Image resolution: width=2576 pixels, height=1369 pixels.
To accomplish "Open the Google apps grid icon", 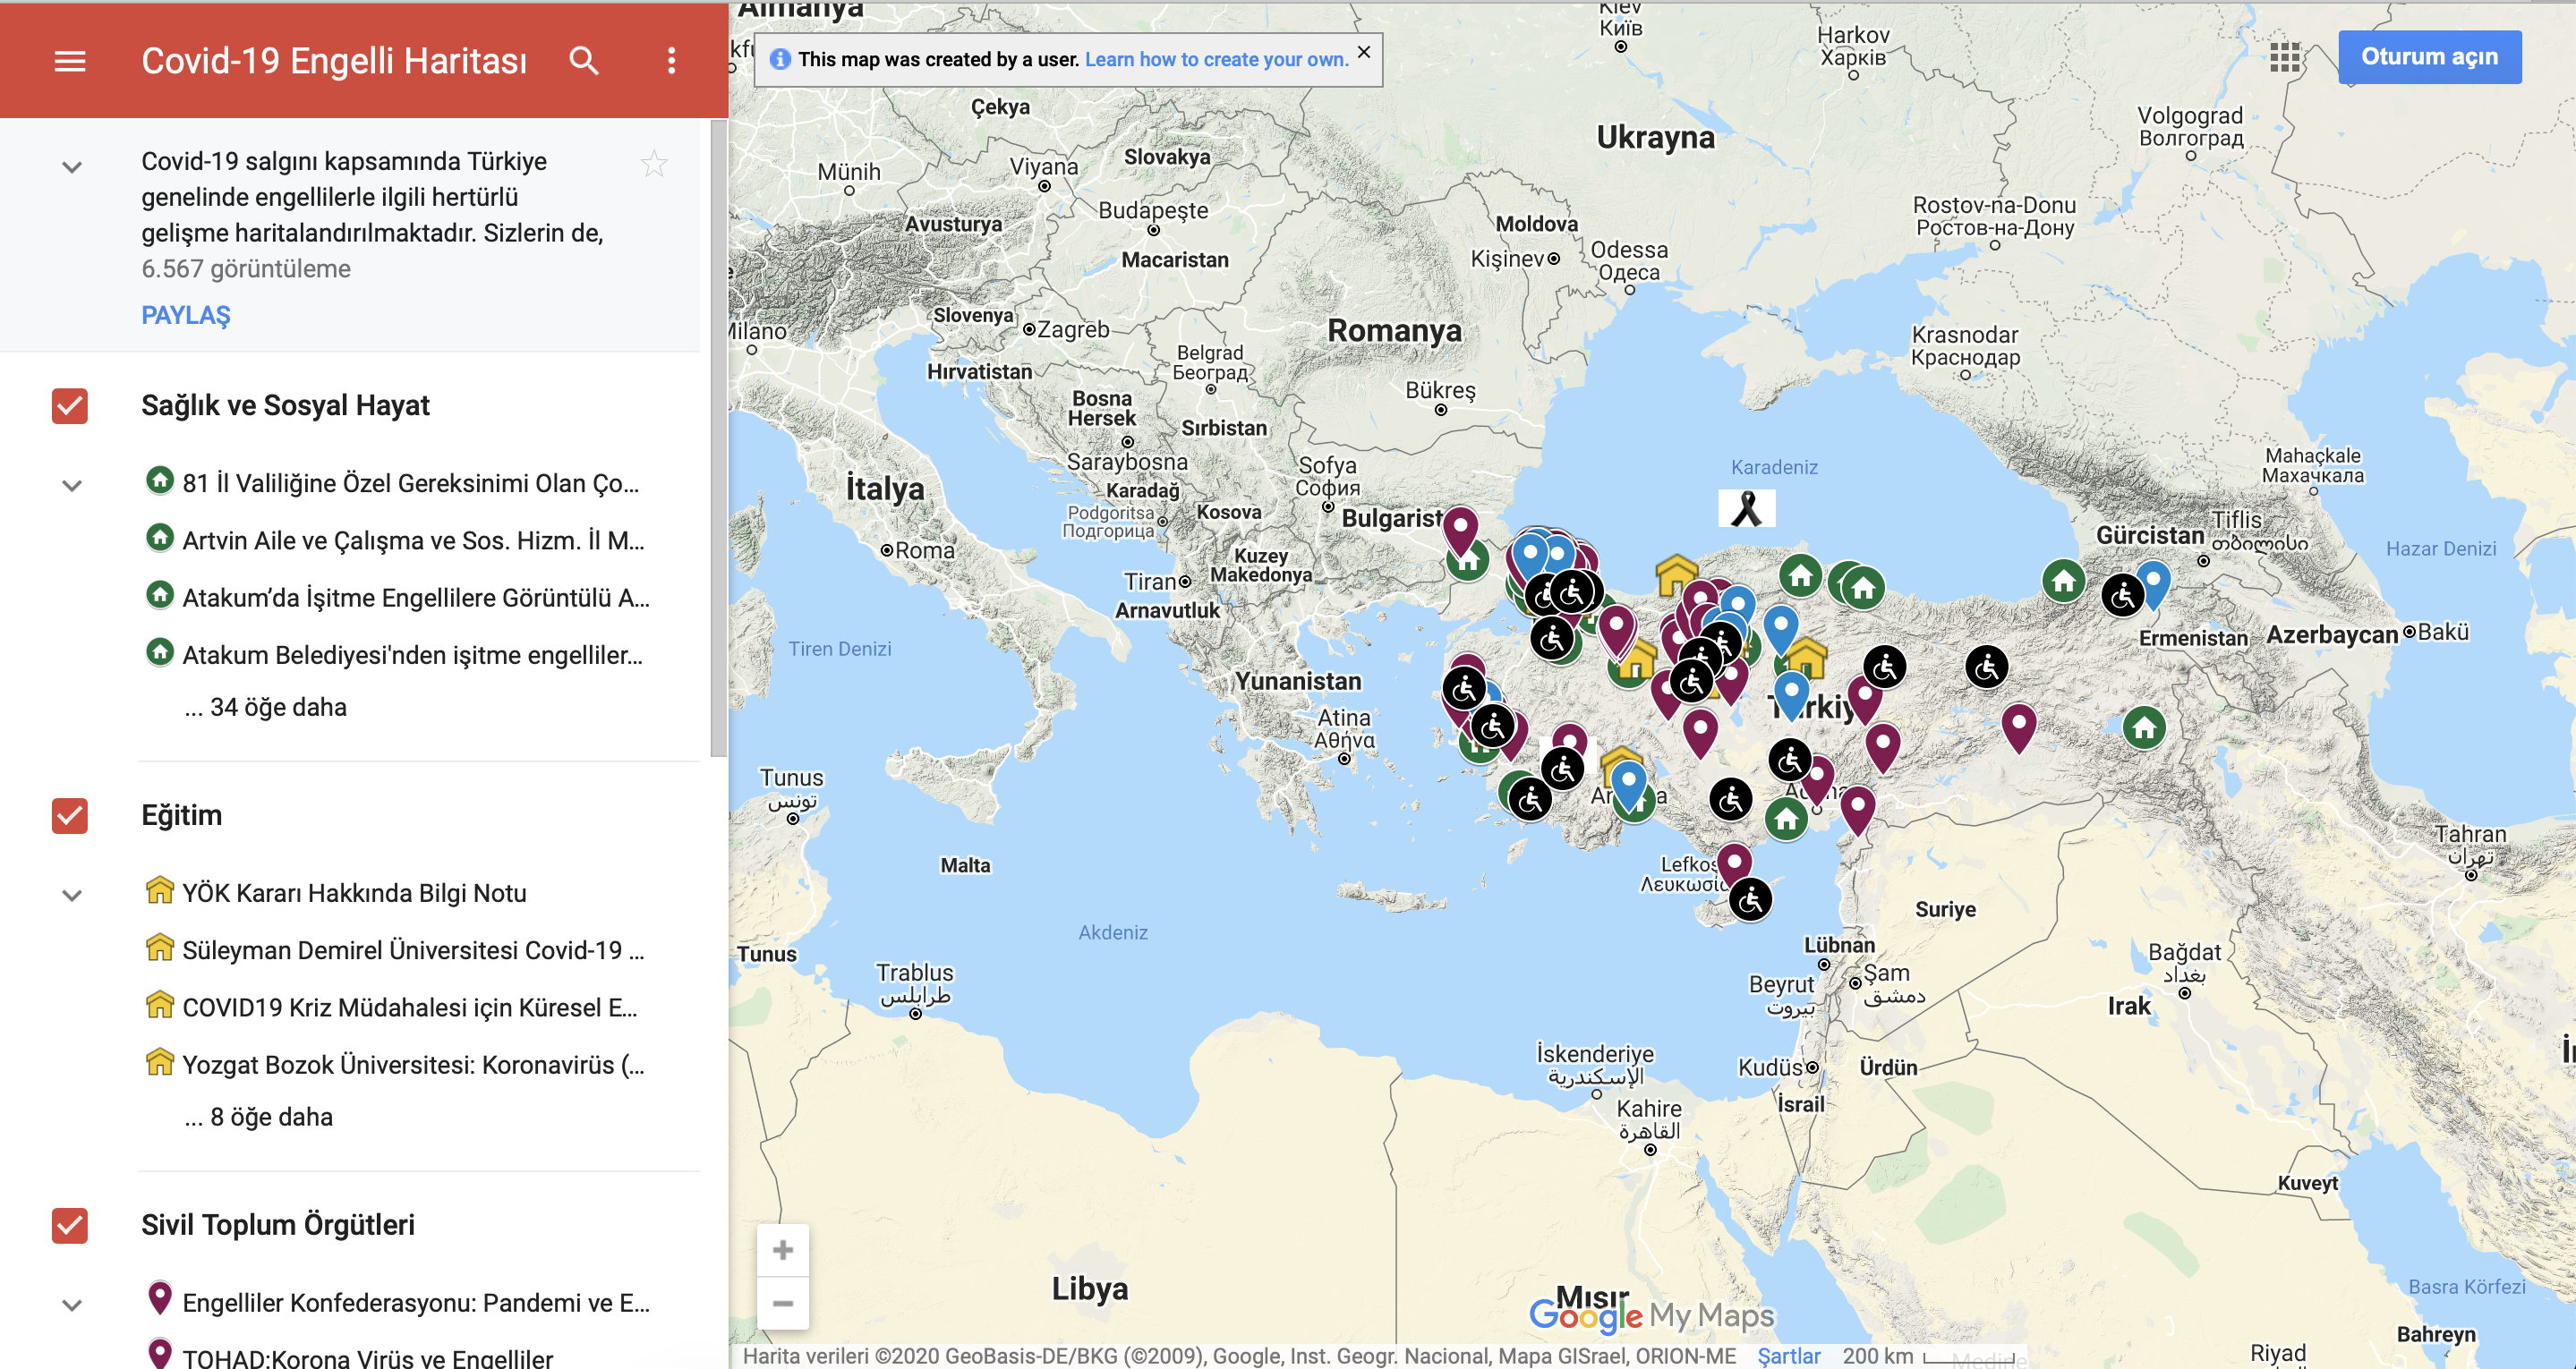I will [2284, 57].
